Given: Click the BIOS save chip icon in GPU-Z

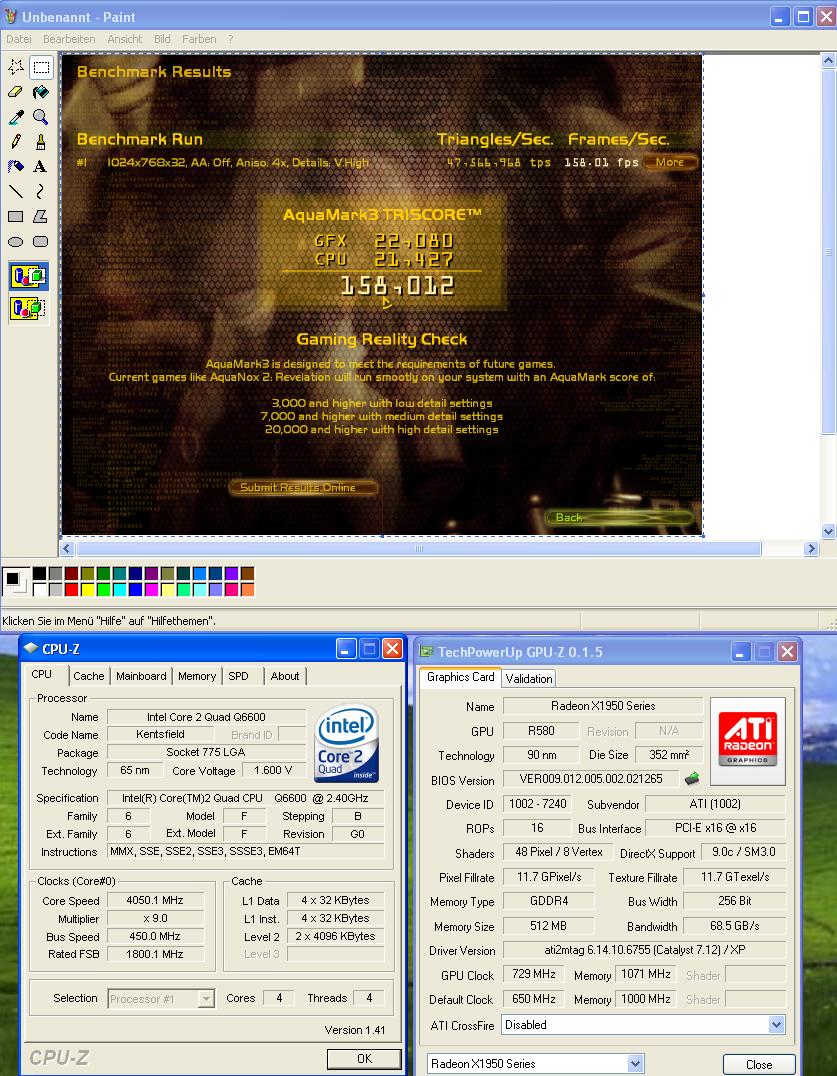Looking at the screenshot, I should (692, 778).
